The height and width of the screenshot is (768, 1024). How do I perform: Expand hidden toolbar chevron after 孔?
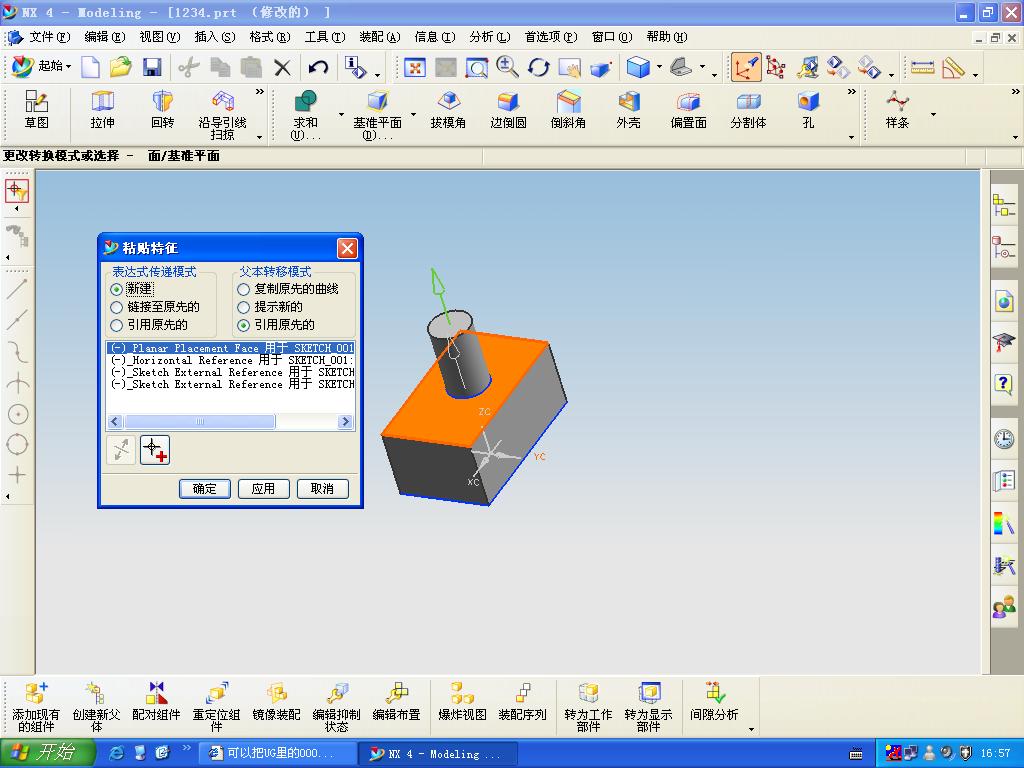point(852,91)
